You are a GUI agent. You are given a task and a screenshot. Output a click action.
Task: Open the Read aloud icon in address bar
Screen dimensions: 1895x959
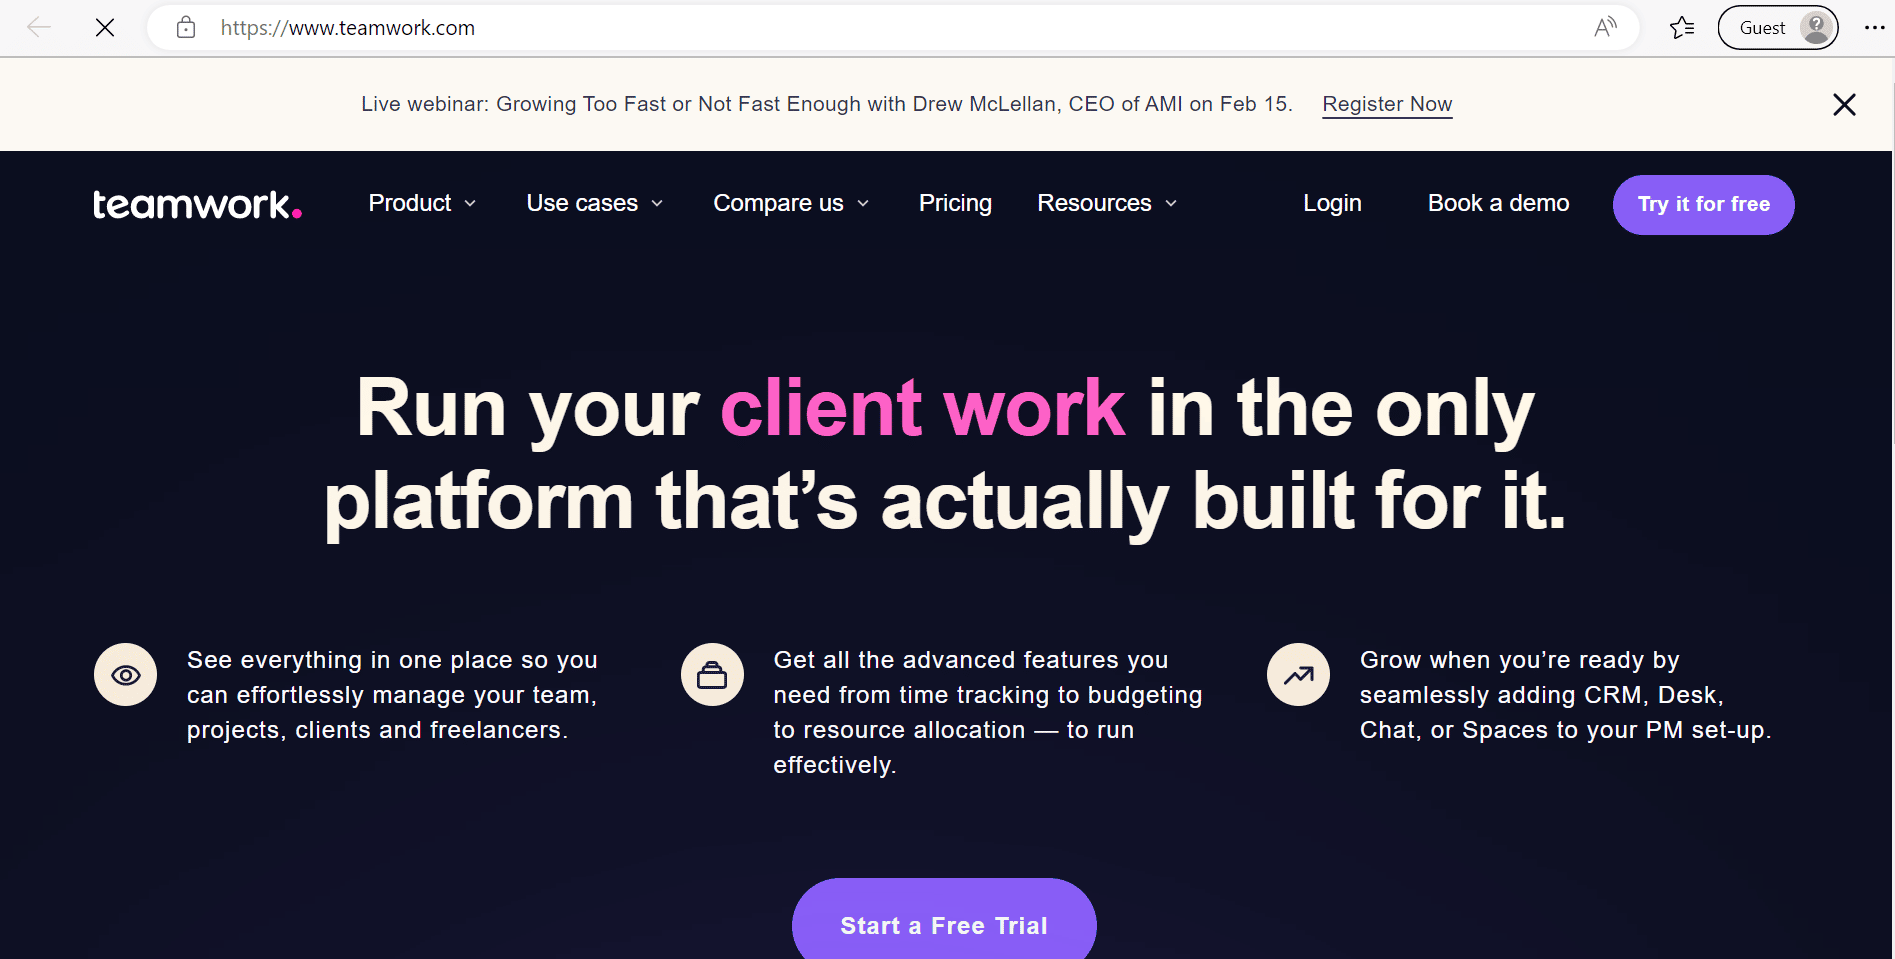1605,28
